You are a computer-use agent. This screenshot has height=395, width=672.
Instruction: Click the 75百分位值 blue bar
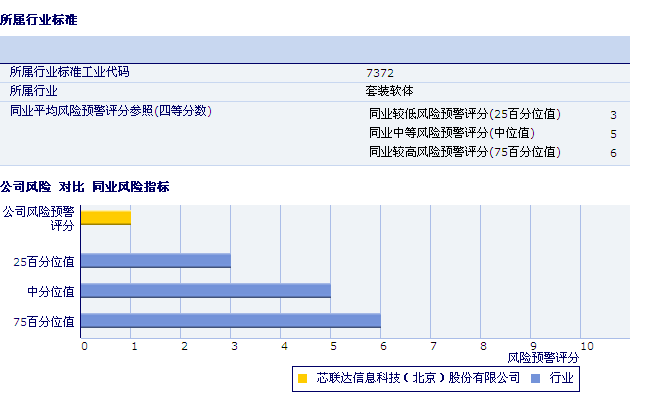(x=231, y=320)
